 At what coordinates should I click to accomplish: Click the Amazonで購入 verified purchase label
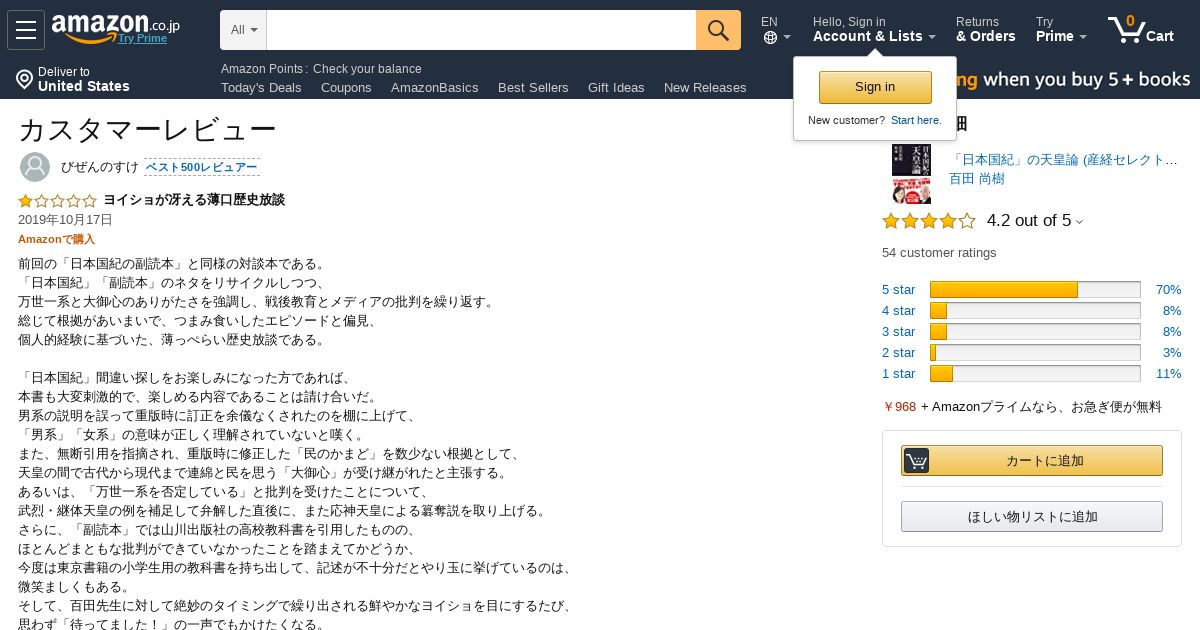(x=56, y=240)
